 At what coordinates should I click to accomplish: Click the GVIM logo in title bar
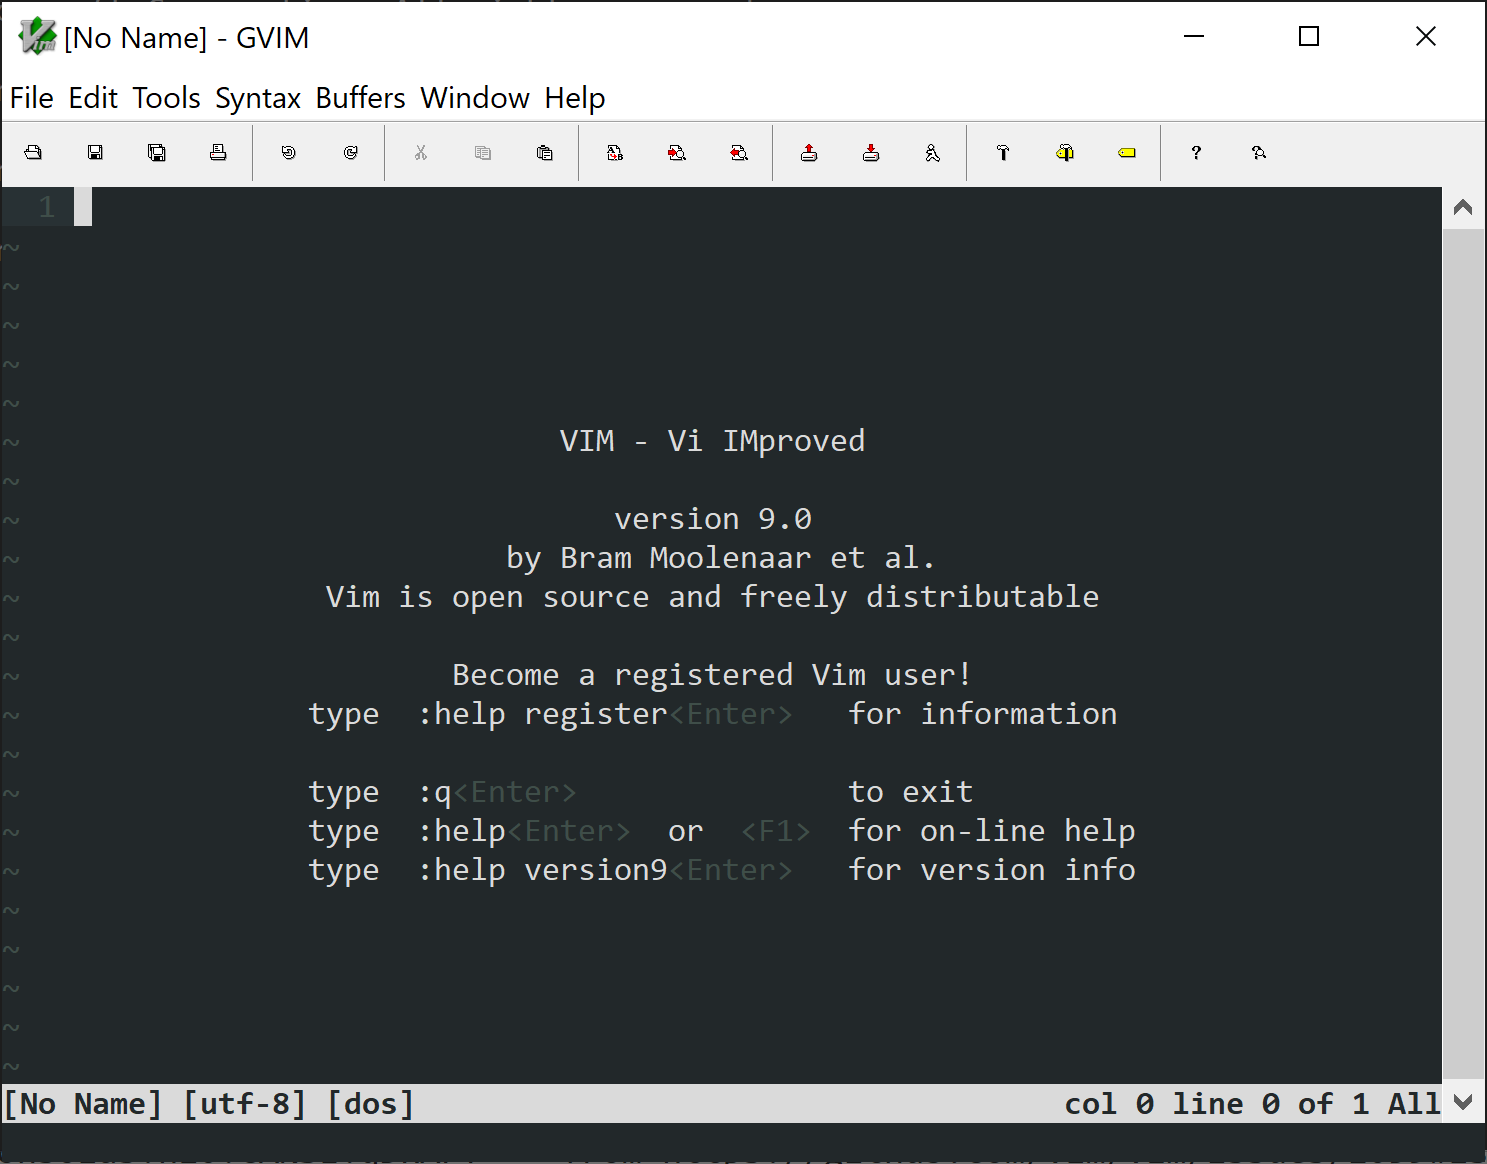(x=37, y=37)
